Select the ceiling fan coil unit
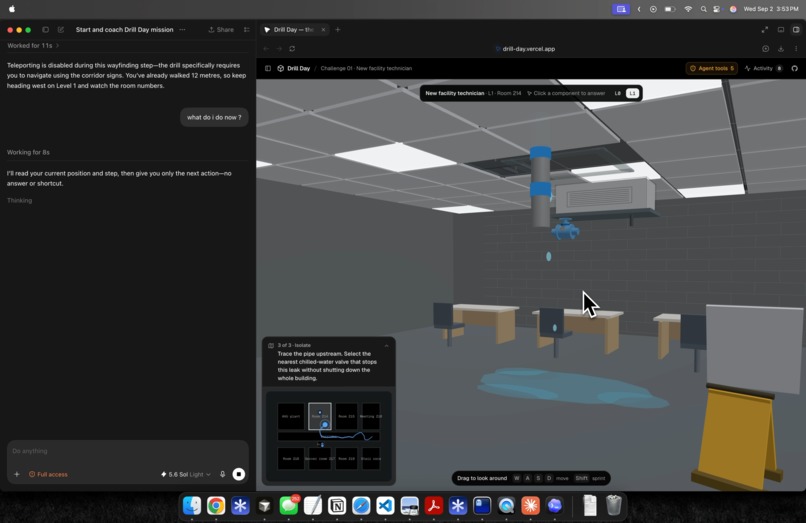Image resolution: width=806 pixels, height=523 pixels. pyautogui.click(x=605, y=196)
